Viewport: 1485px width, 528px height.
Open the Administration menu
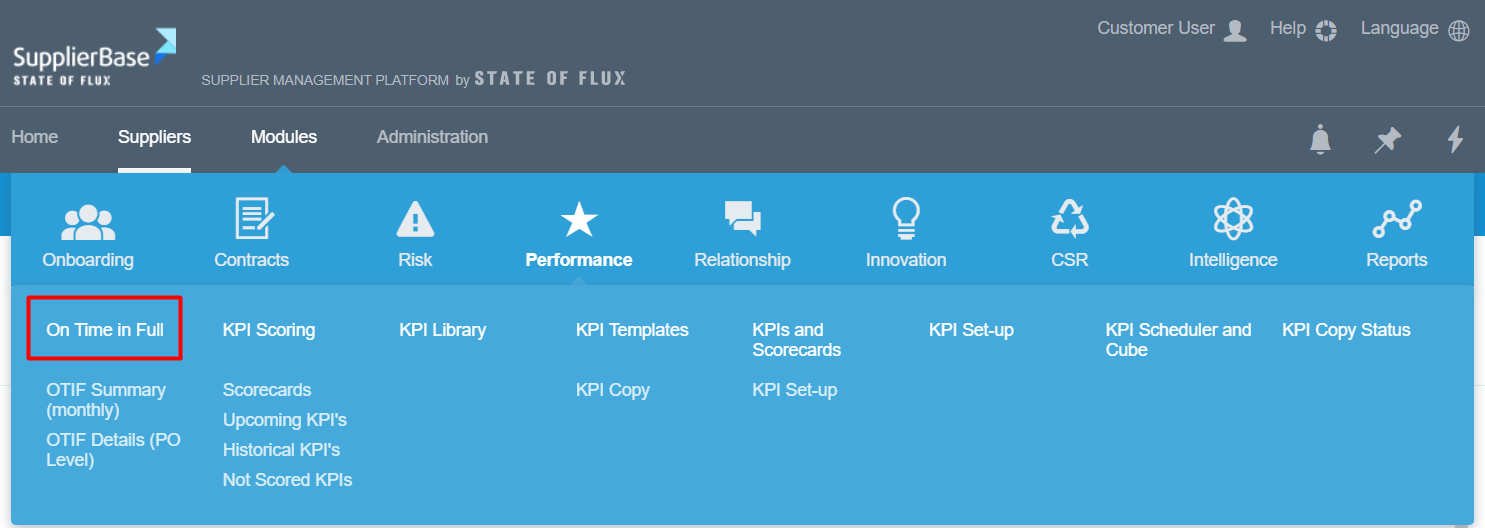point(432,137)
